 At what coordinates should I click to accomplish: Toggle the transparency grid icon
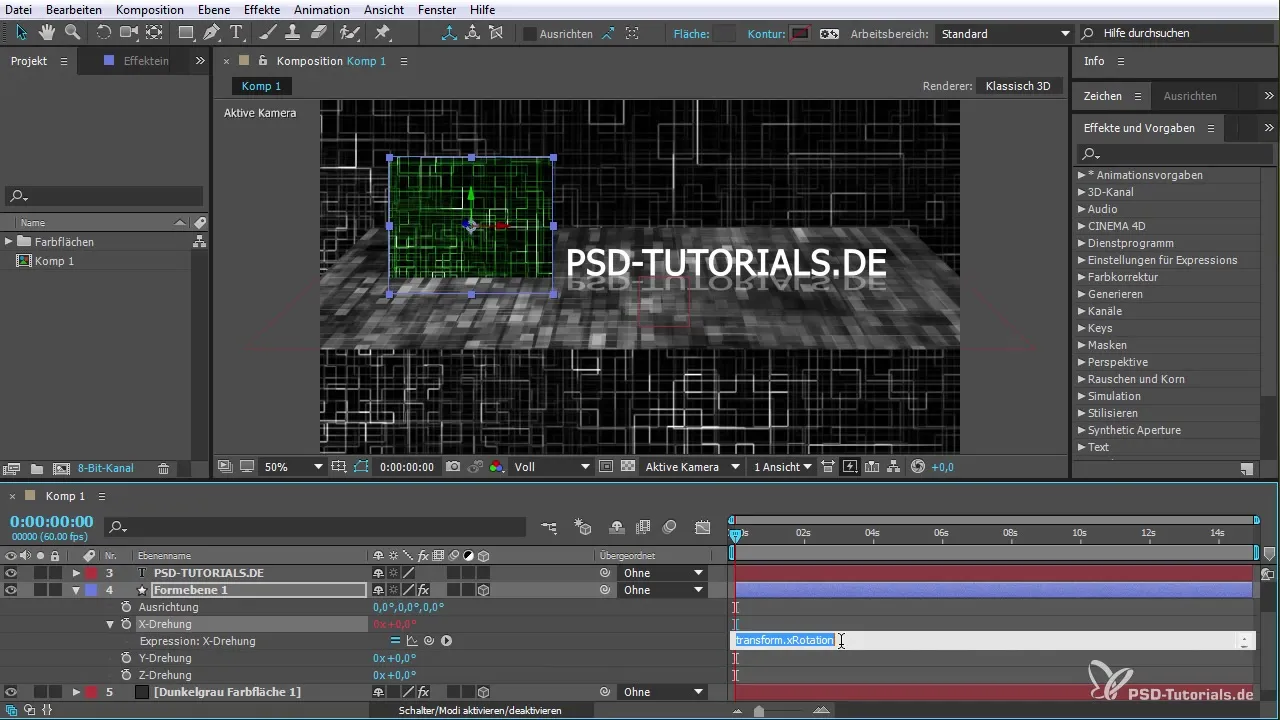tap(628, 467)
